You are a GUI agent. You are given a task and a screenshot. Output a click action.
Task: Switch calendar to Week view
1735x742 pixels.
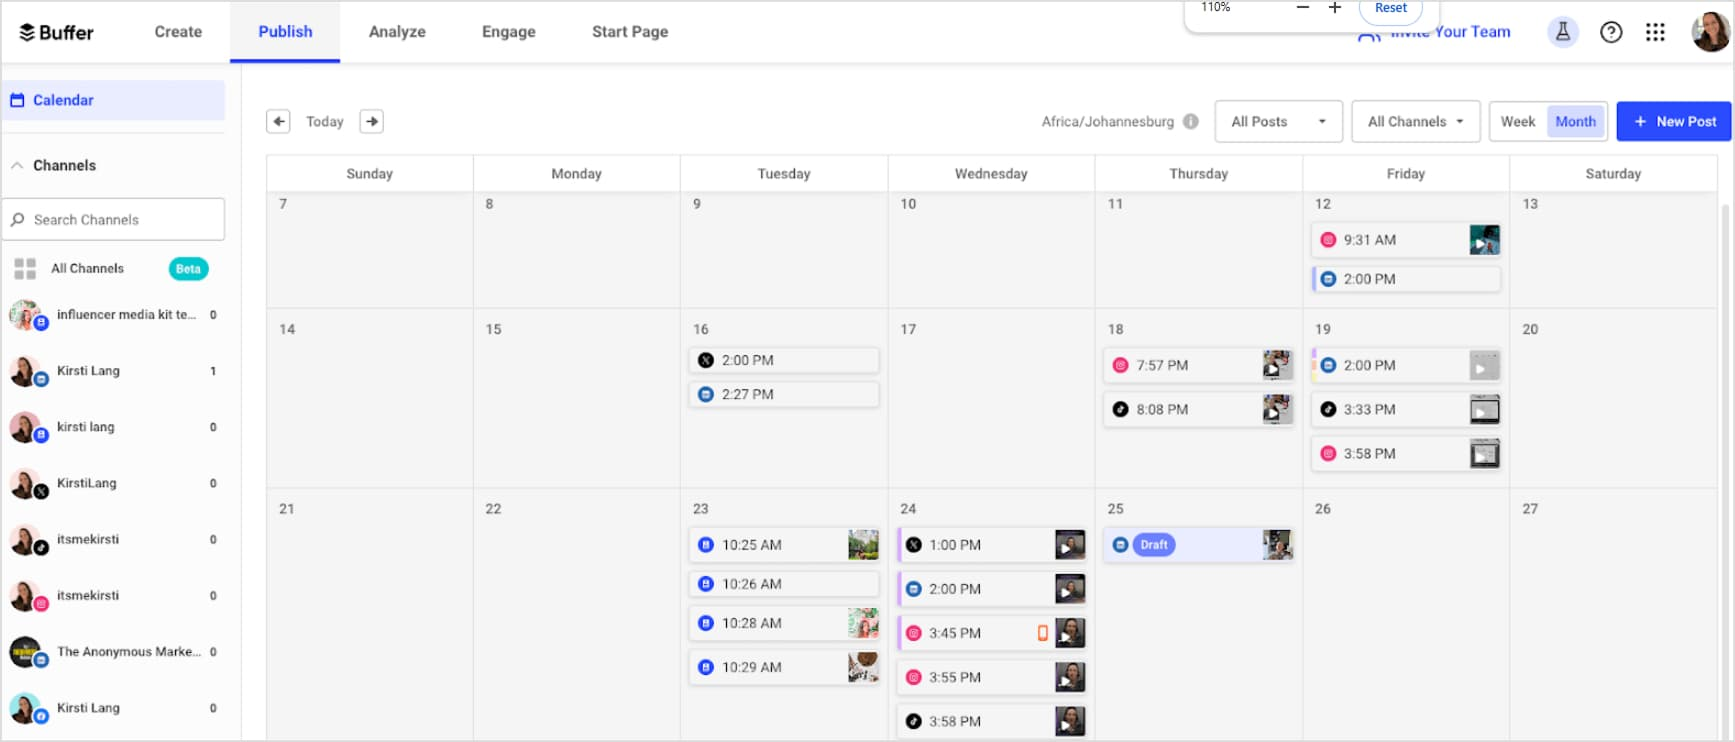point(1517,121)
